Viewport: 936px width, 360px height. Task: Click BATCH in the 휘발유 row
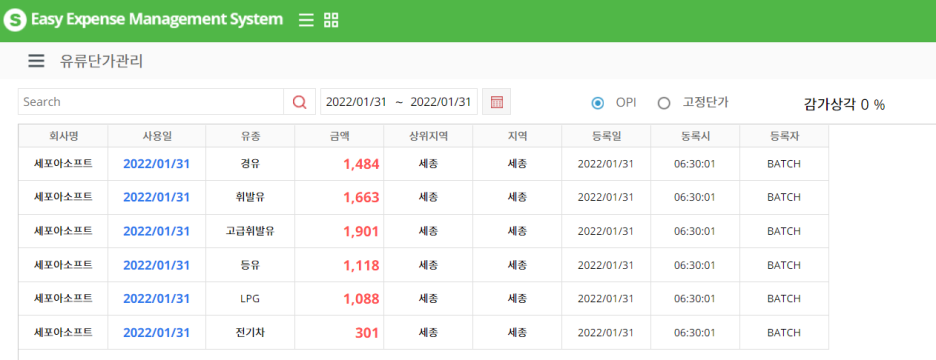784,198
